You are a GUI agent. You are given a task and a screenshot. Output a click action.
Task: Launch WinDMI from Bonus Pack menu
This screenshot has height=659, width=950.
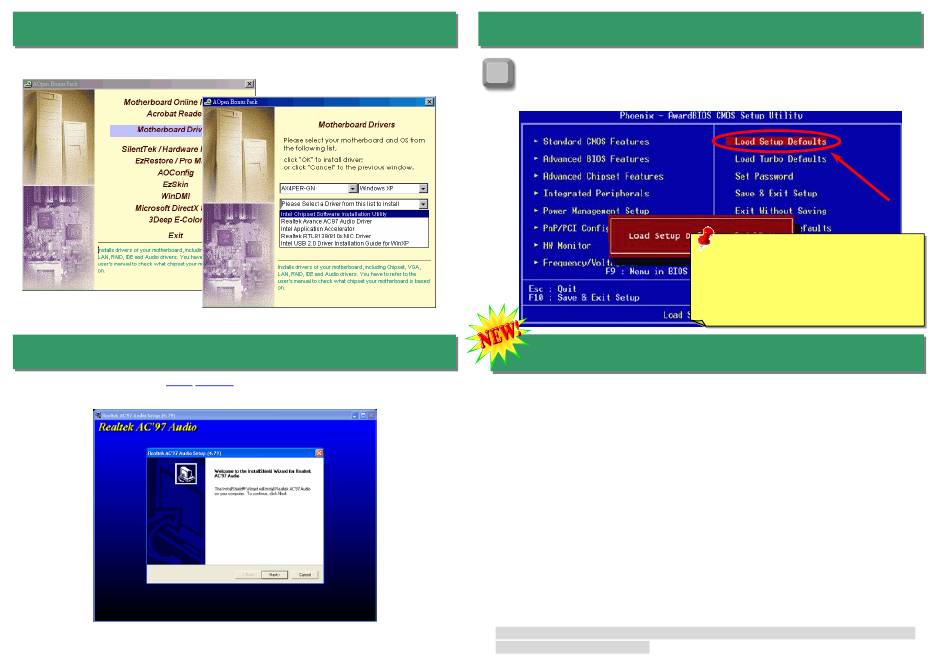(176, 196)
